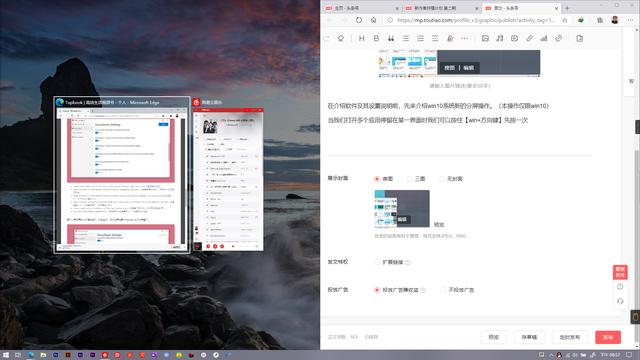Viewport: 640px width, 360px height.
Task: Click the red publish button
Action: click(608, 337)
